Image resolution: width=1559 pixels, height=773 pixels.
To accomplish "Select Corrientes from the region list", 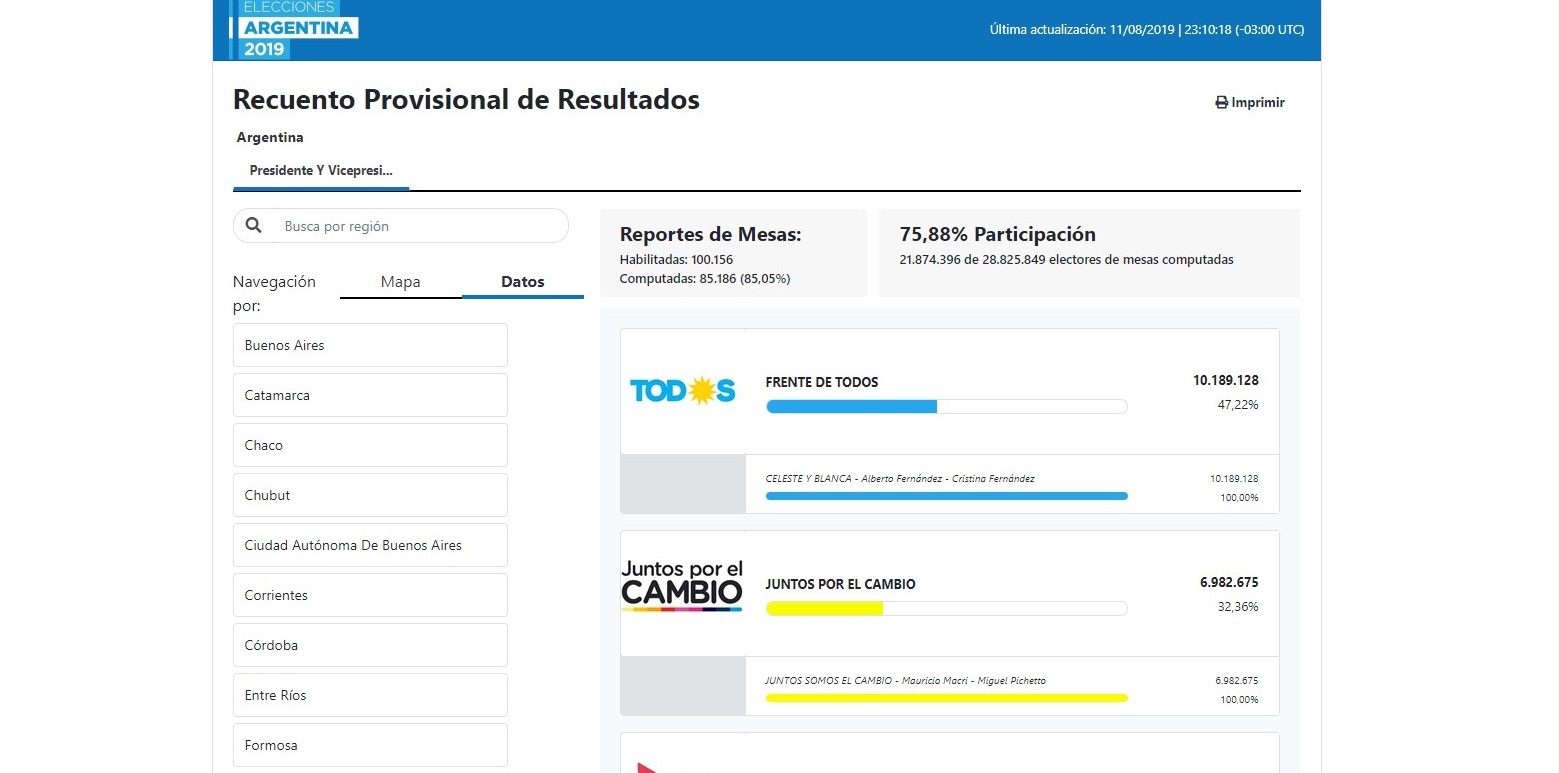I will point(370,595).
